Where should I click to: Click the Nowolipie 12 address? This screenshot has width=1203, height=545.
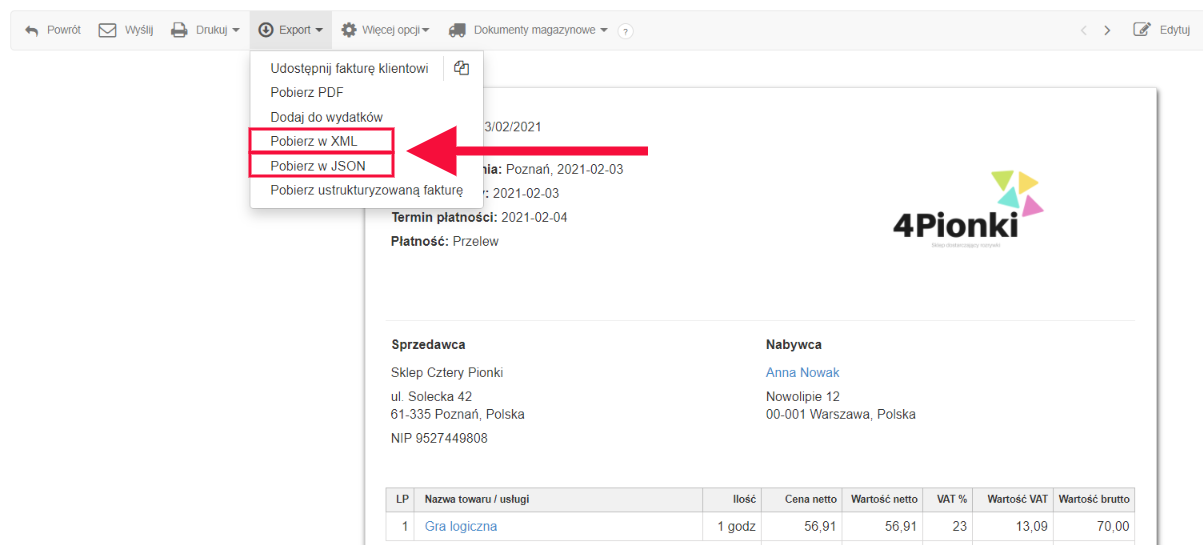[803, 396]
